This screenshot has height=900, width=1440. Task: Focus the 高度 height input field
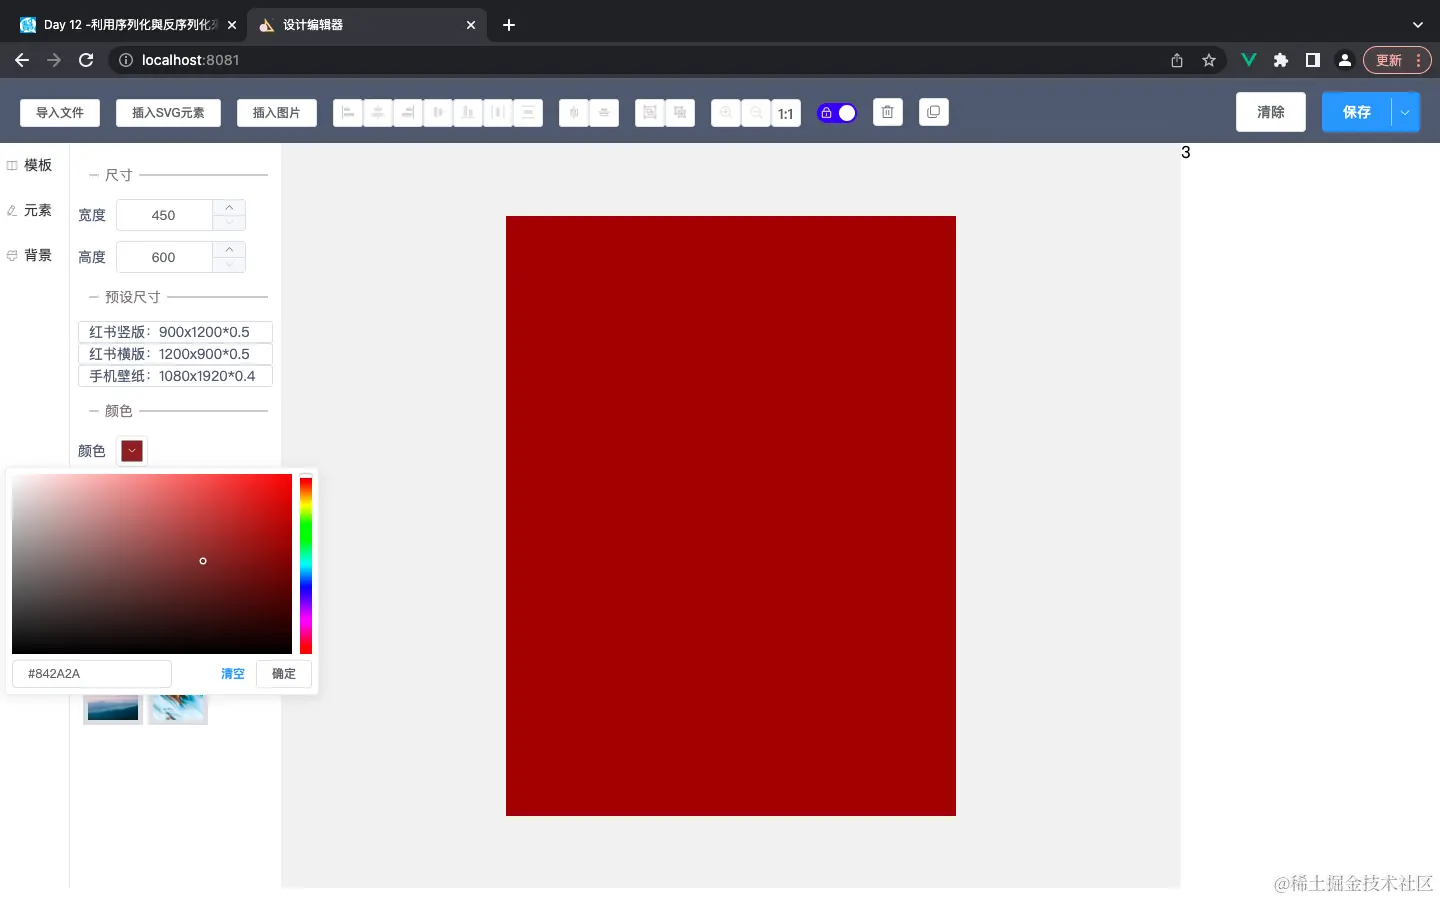click(x=164, y=257)
